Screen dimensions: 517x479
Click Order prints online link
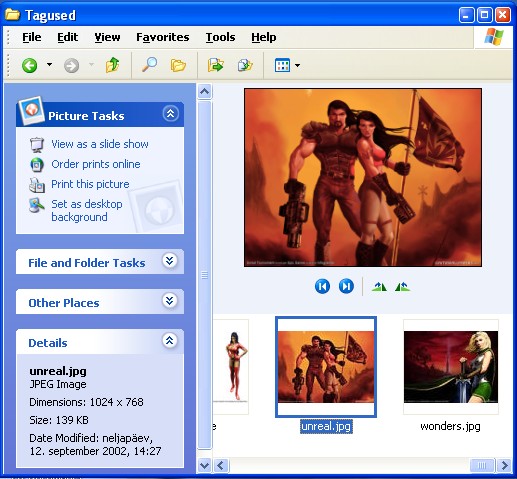coord(96,164)
